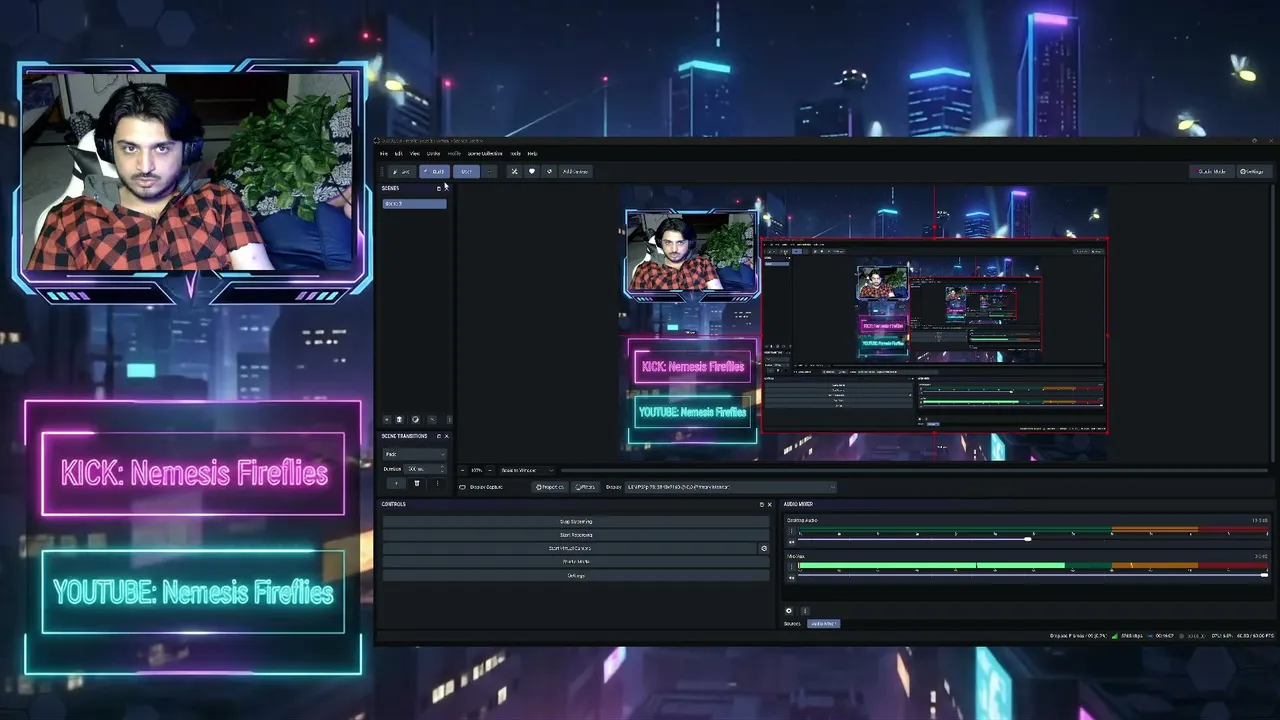Click the Display Capture source icon
This screenshot has height=720, width=1280.
coord(462,487)
